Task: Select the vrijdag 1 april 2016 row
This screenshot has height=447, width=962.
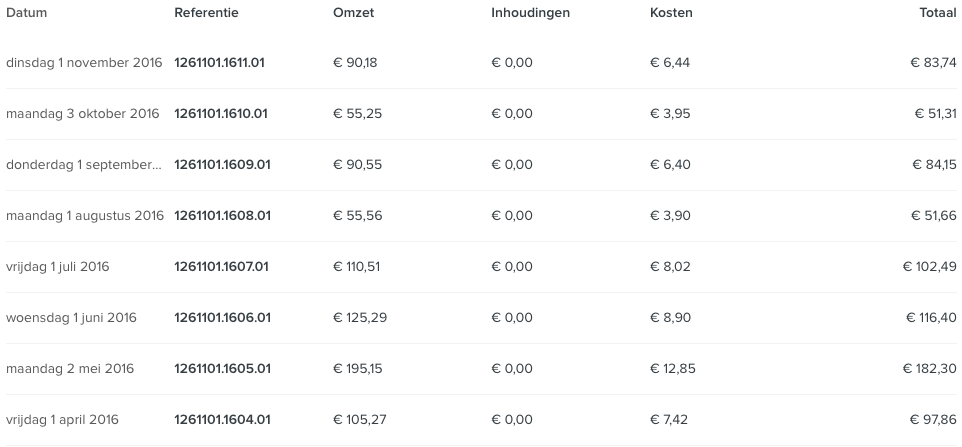Action: tap(481, 419)
